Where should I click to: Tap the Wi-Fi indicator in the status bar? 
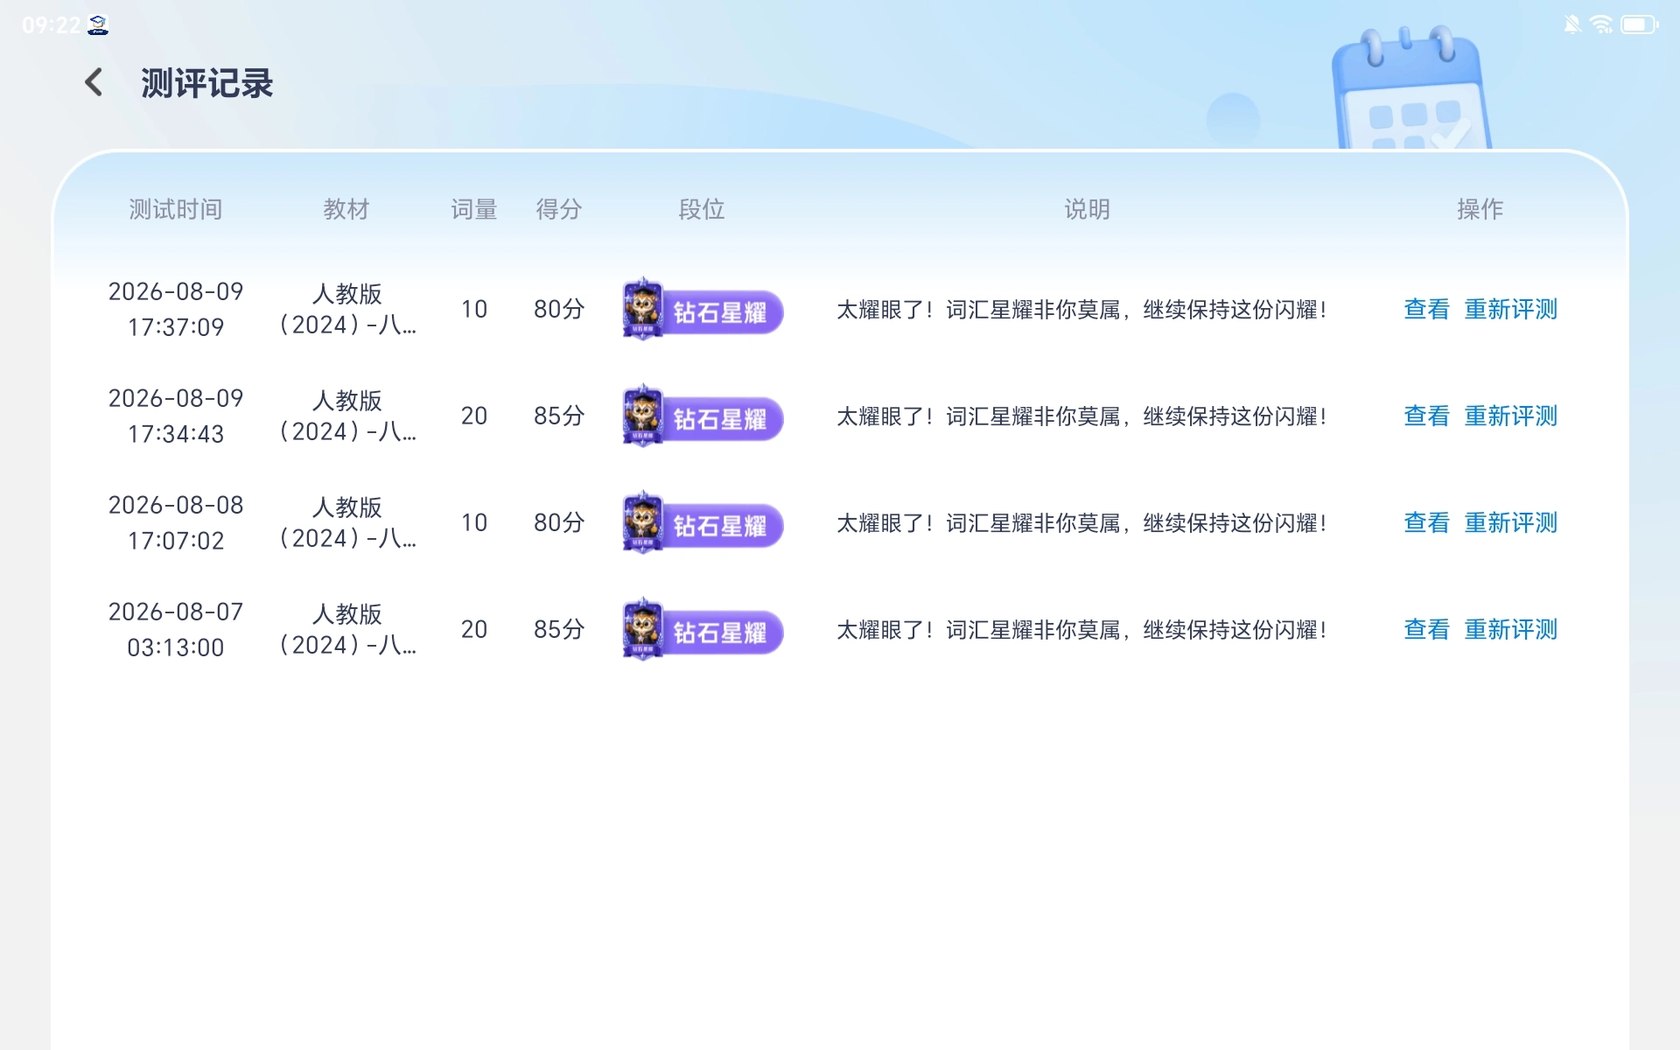click(1602, 24)
